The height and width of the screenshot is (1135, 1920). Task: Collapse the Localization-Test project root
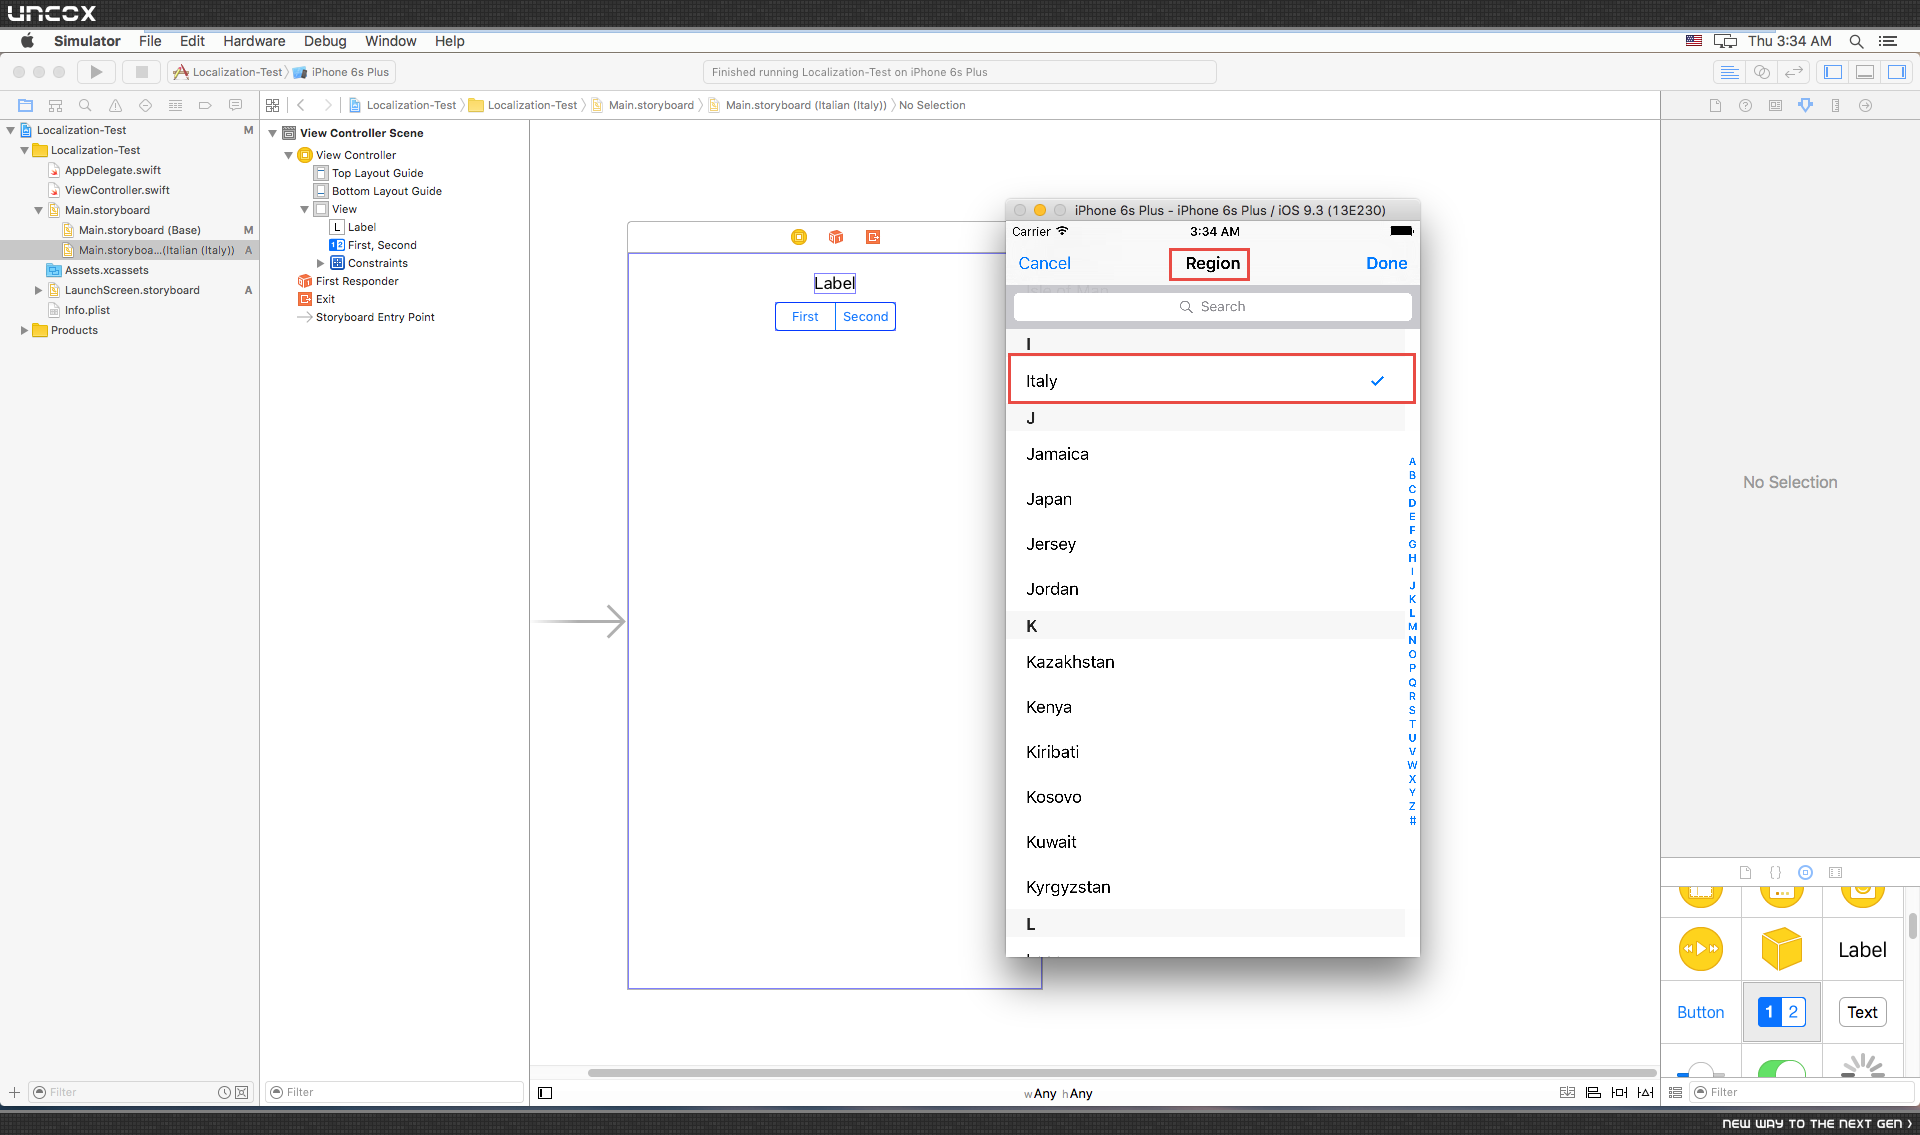pos(11,130)
